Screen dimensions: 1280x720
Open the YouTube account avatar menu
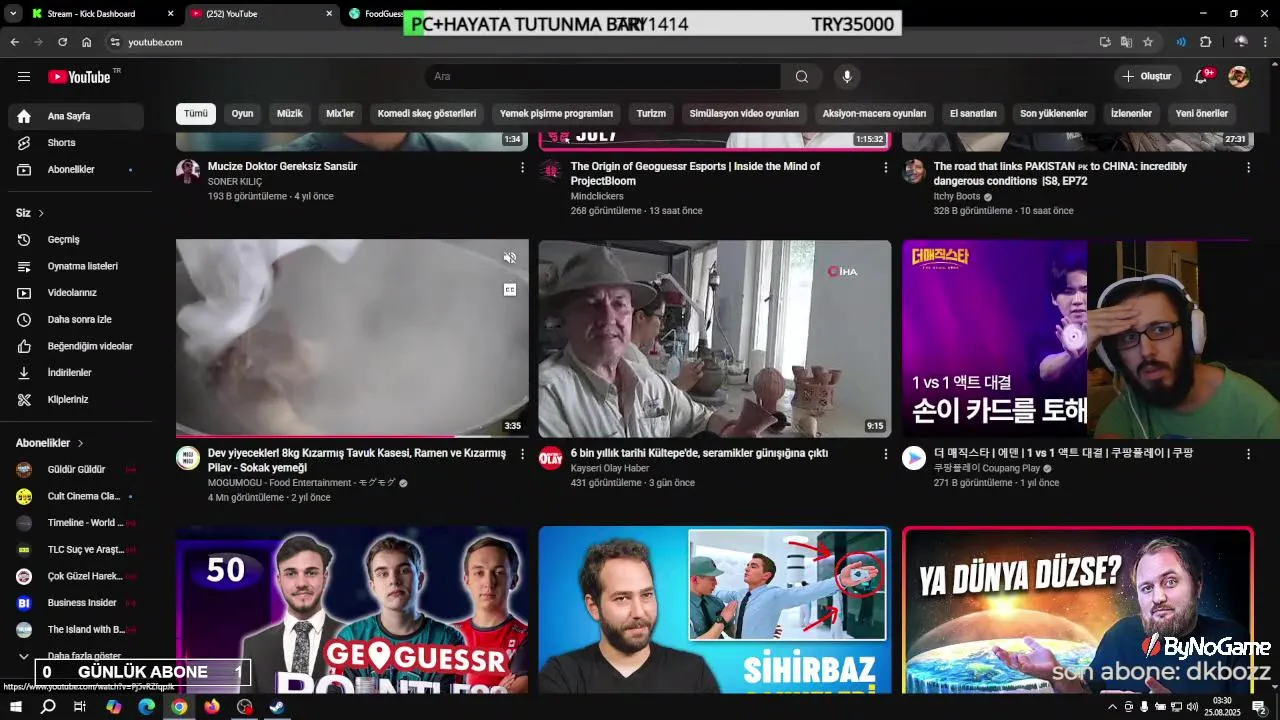point(1238,77)
